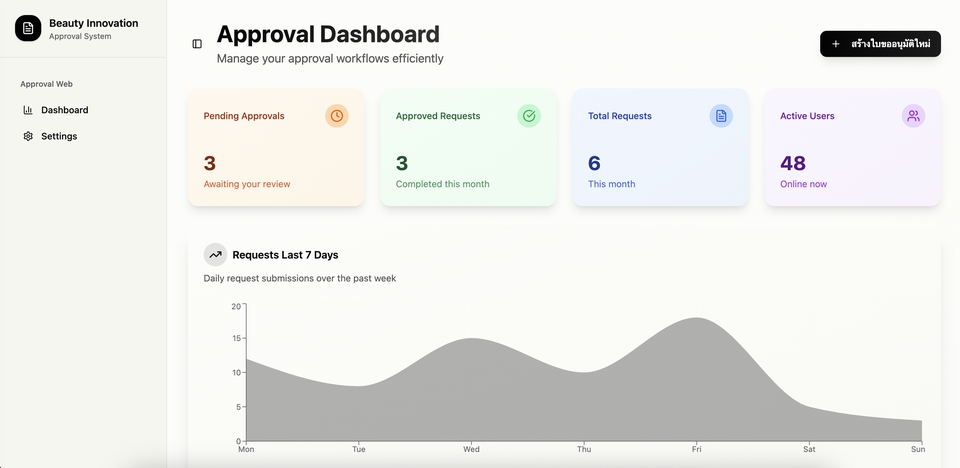
Task: Open the Settings menu item
Action: (x=59, y=136)
